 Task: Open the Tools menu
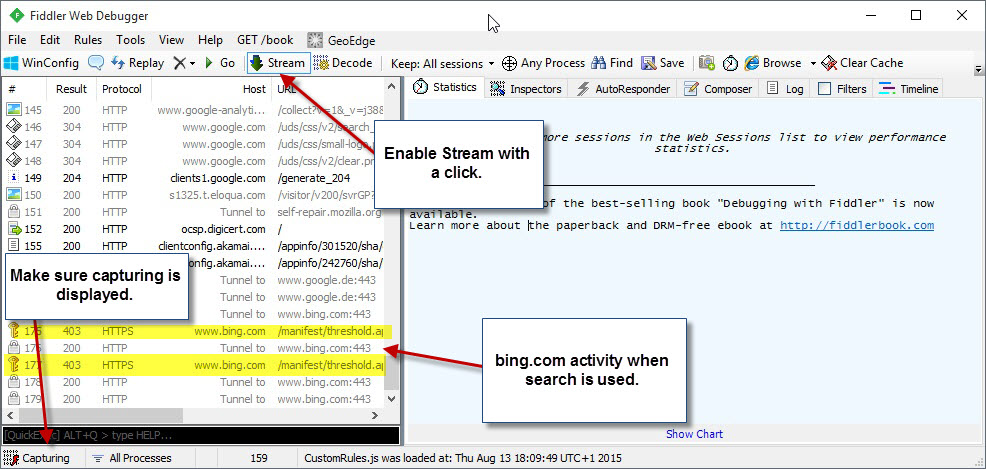(x=131, y=40)
